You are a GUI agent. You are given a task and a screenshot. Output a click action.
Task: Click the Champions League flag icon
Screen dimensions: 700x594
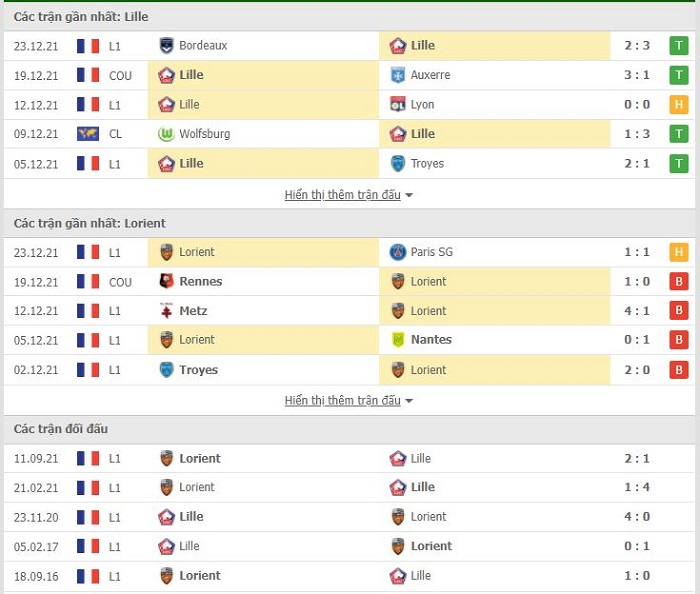click(x=88, y=134)
